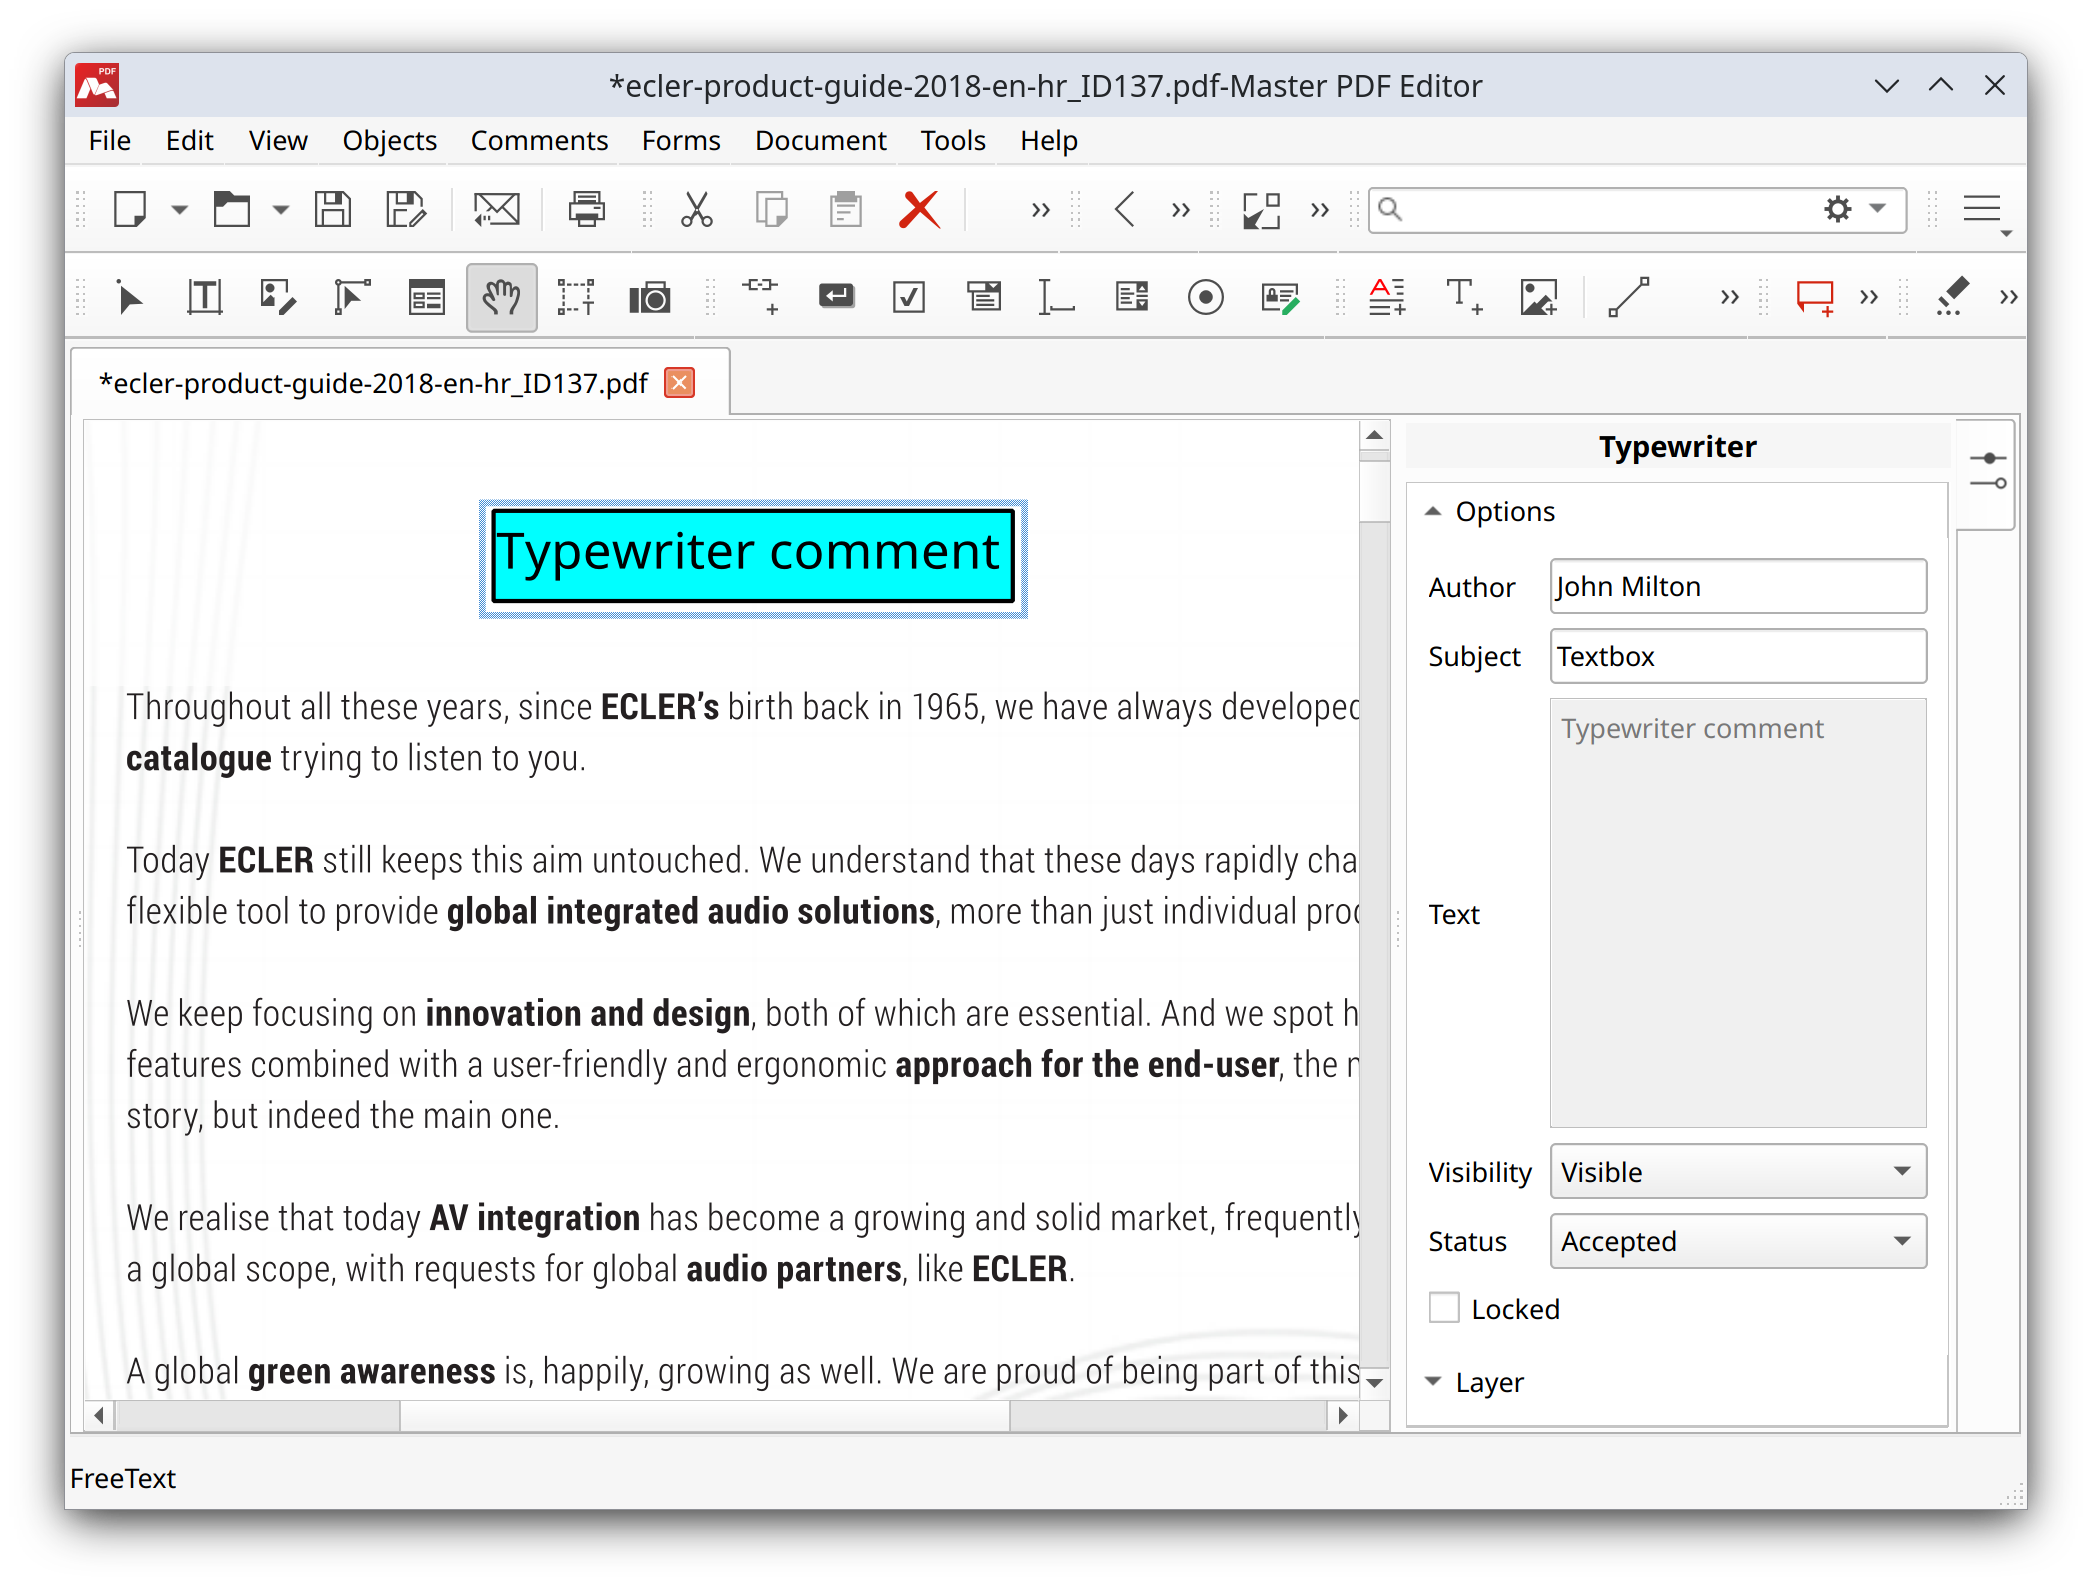Select the Edit Text tool
This screenshot has height=1586, width=2092.
click(204, 297)
